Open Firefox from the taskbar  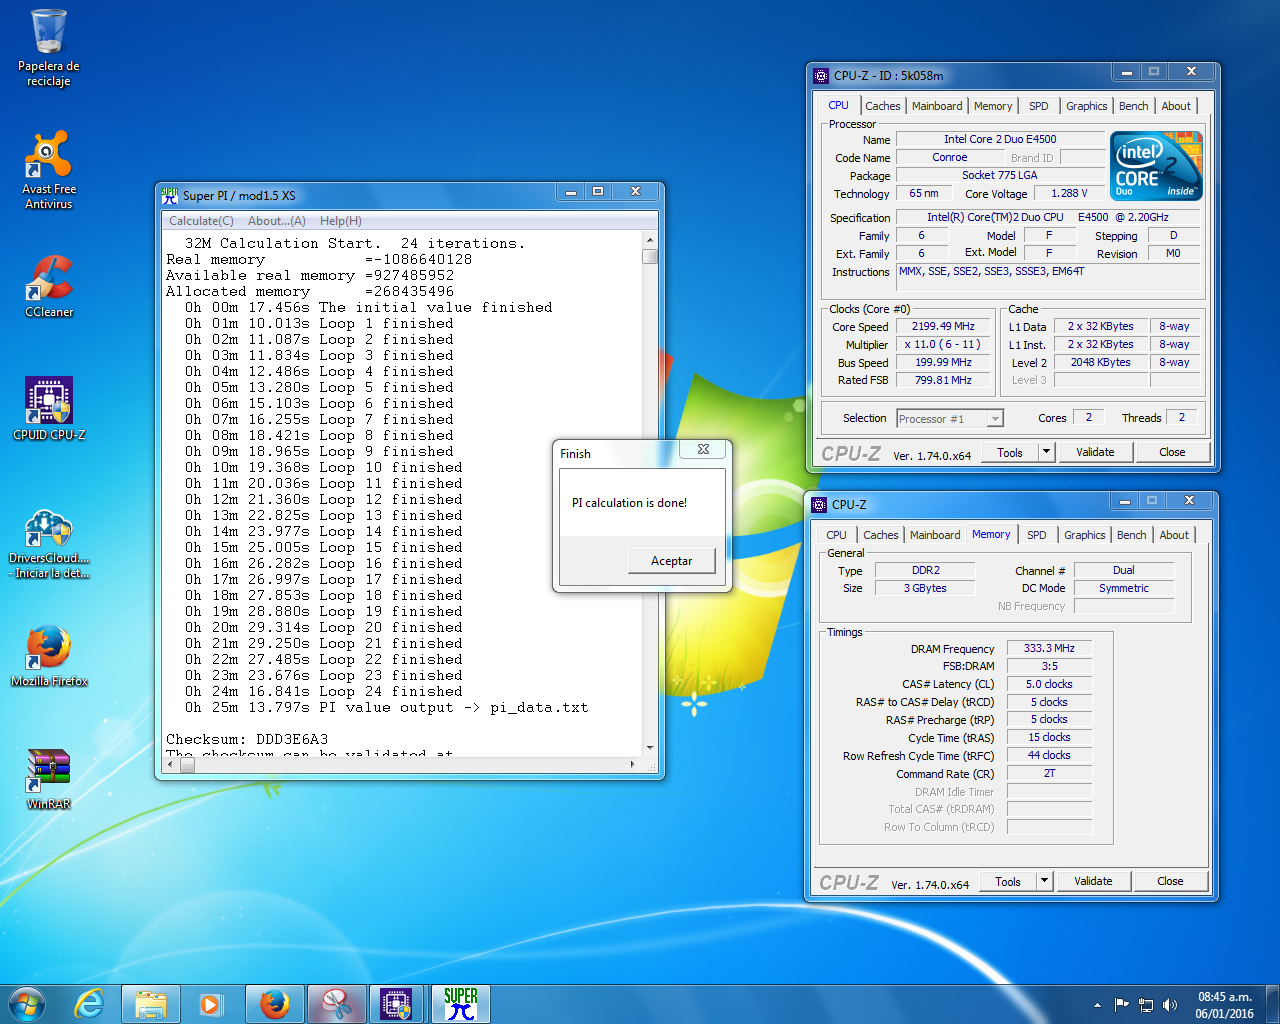274,1004
